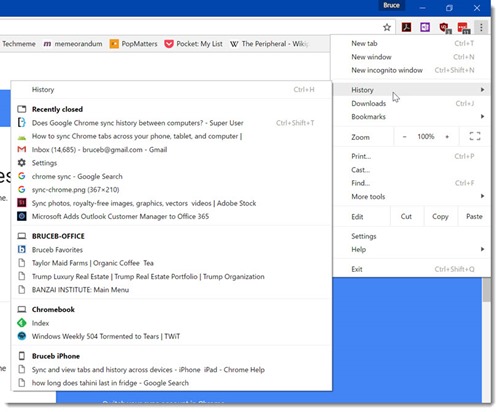Choose Print... from the menu
The width and height of the screenshot is (500, 412).
[412, 156]
